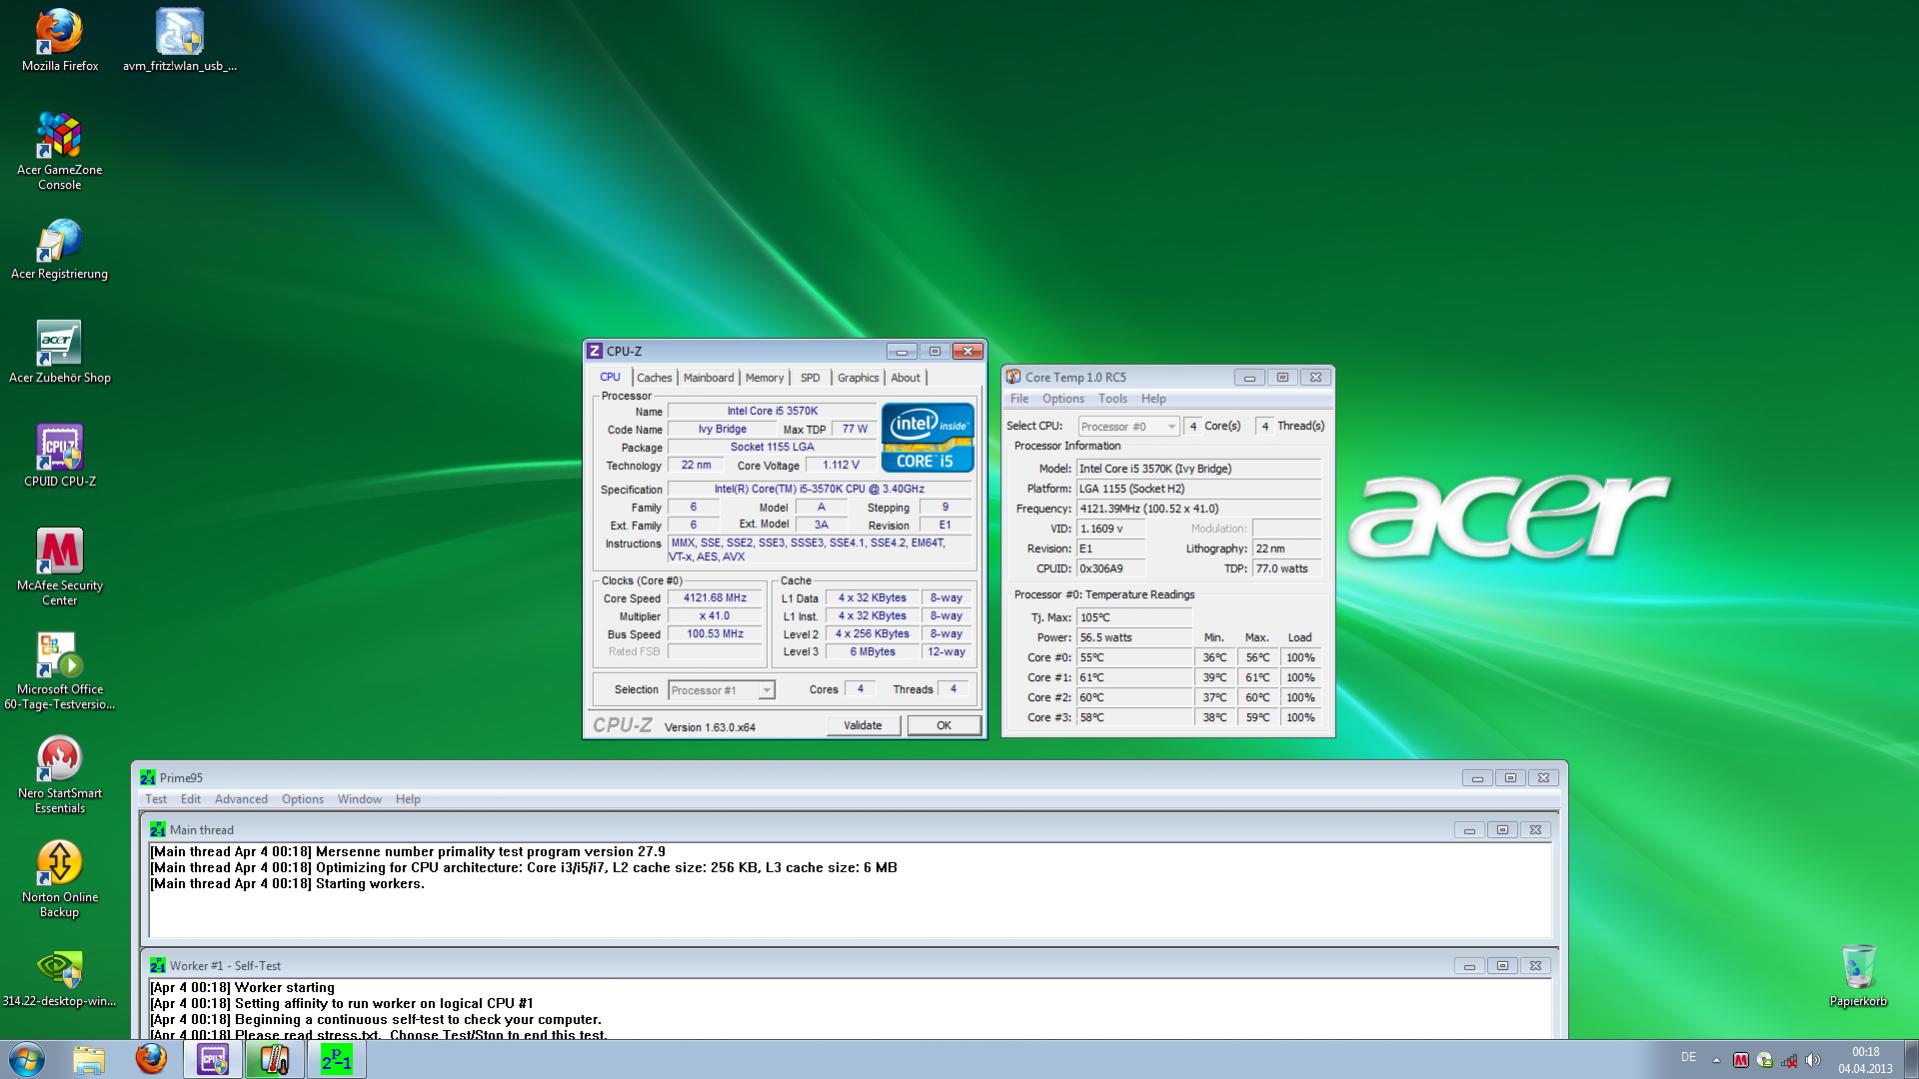Open the Help menu in Core Temp
Screen dimensions: 1919x1079
pyautogui.click(x=1153, y=398)
